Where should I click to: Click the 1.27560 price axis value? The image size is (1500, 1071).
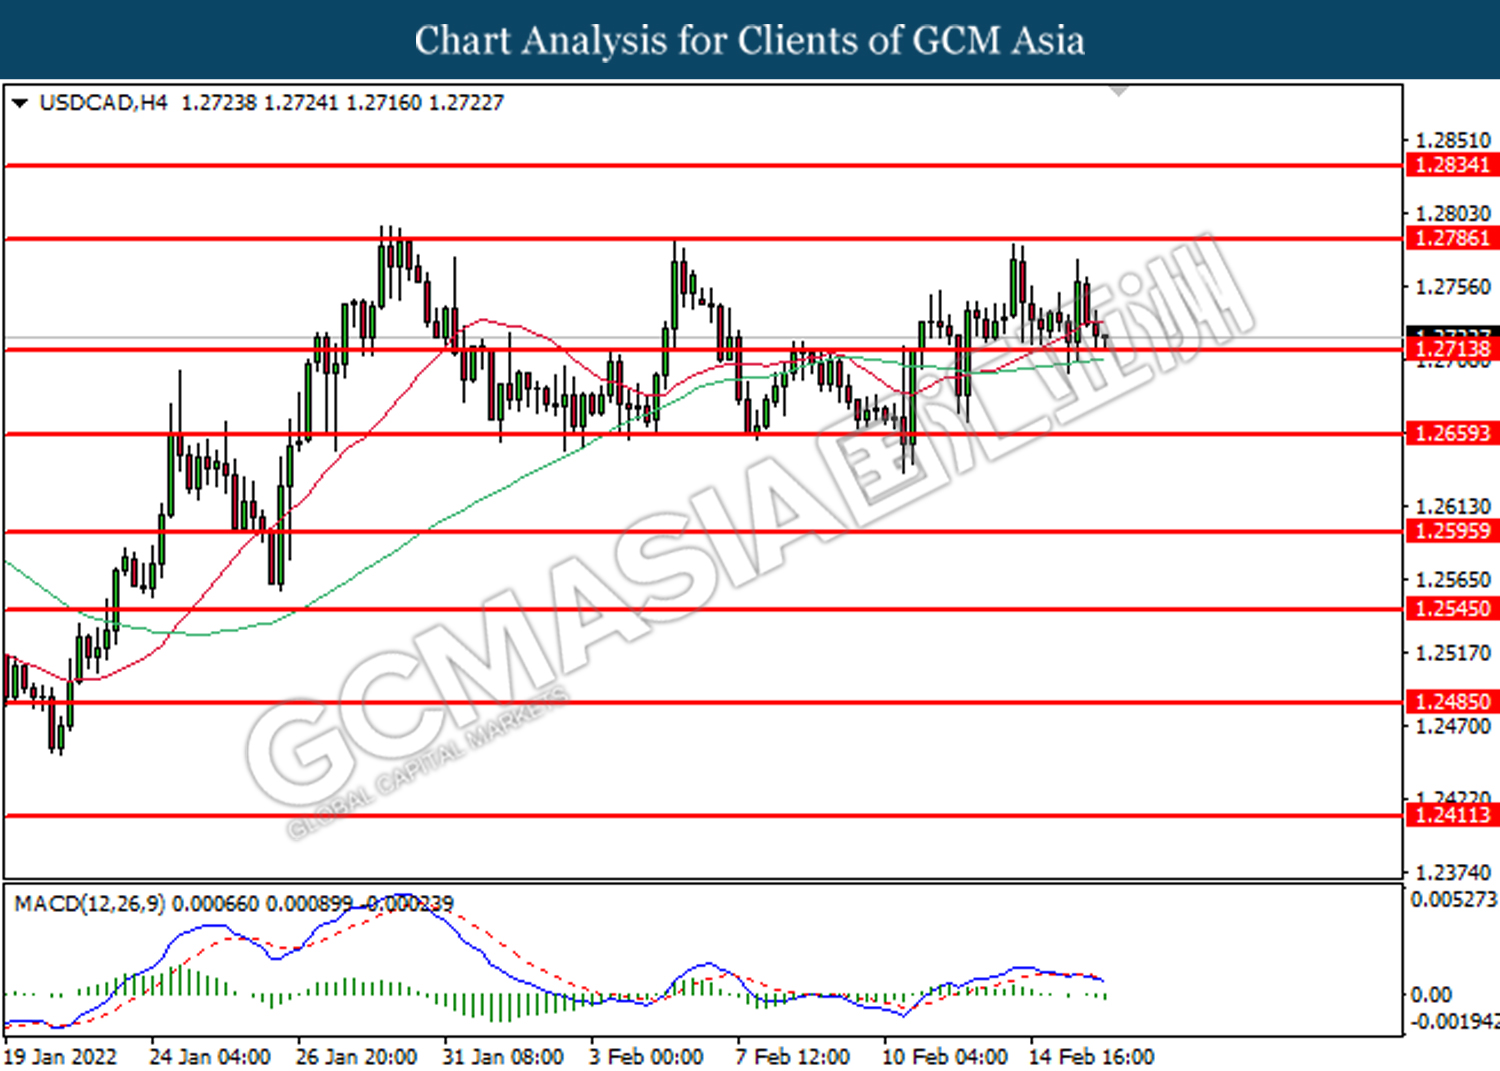pyautogui.click(x=1453, y=287)
